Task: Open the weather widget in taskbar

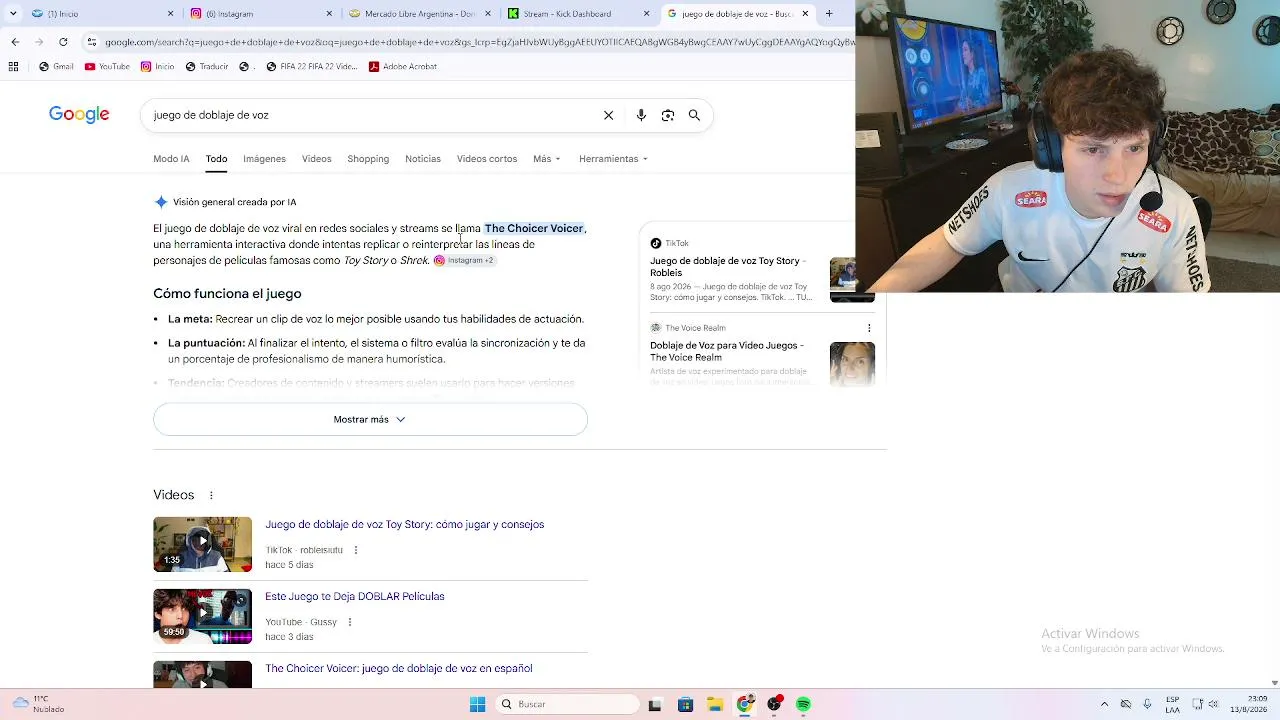Action: pyautogui.click(x=38, y=704)
